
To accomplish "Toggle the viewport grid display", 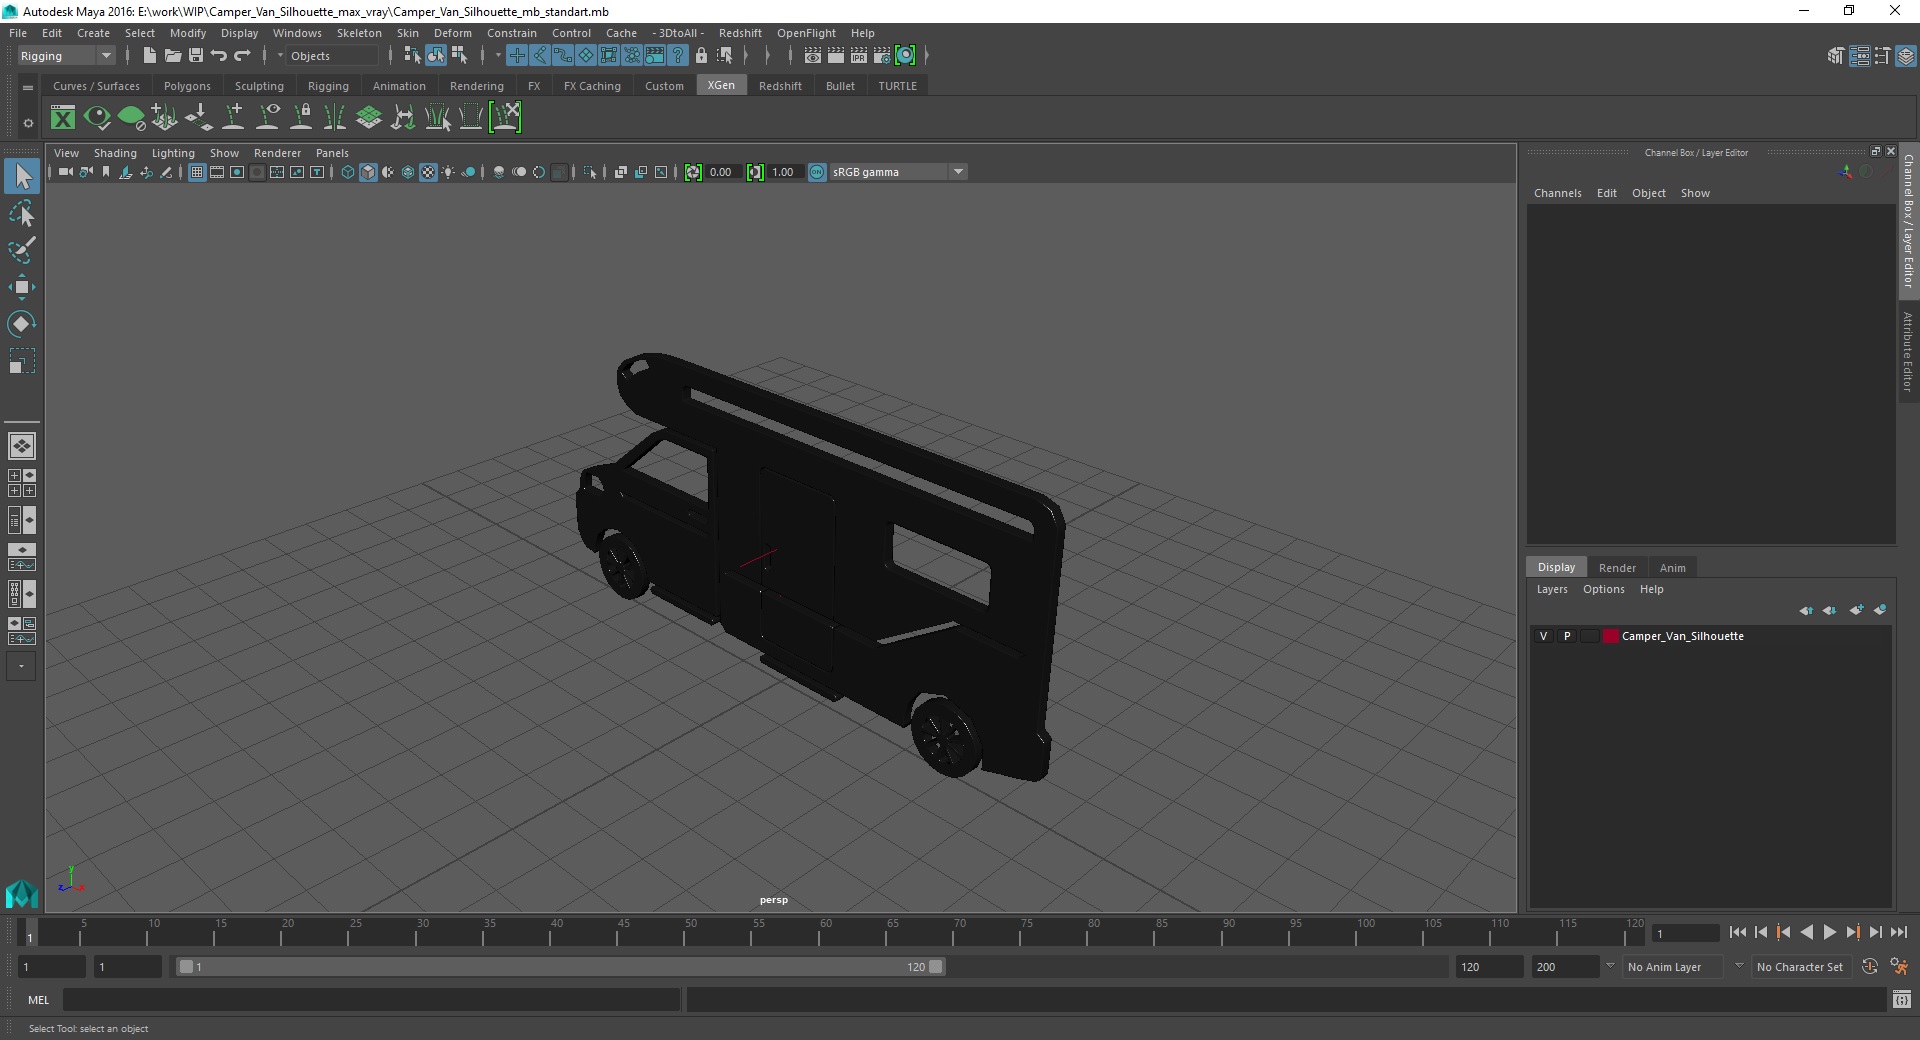I will (x=197, y=172).
